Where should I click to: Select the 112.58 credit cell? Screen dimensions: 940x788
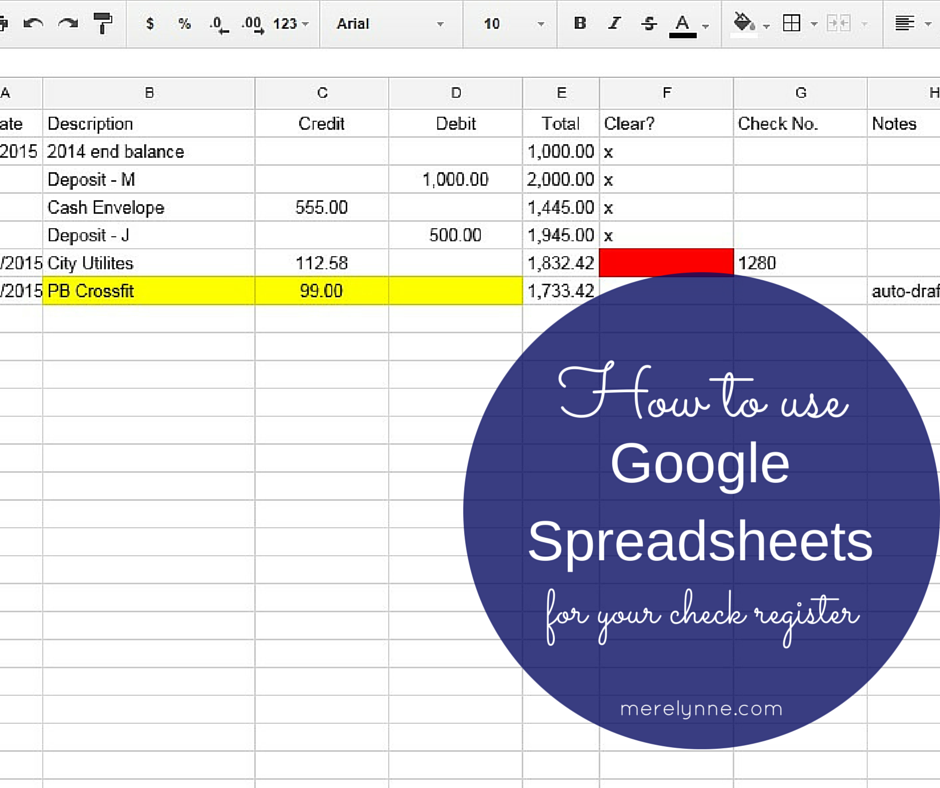(322, 263)
